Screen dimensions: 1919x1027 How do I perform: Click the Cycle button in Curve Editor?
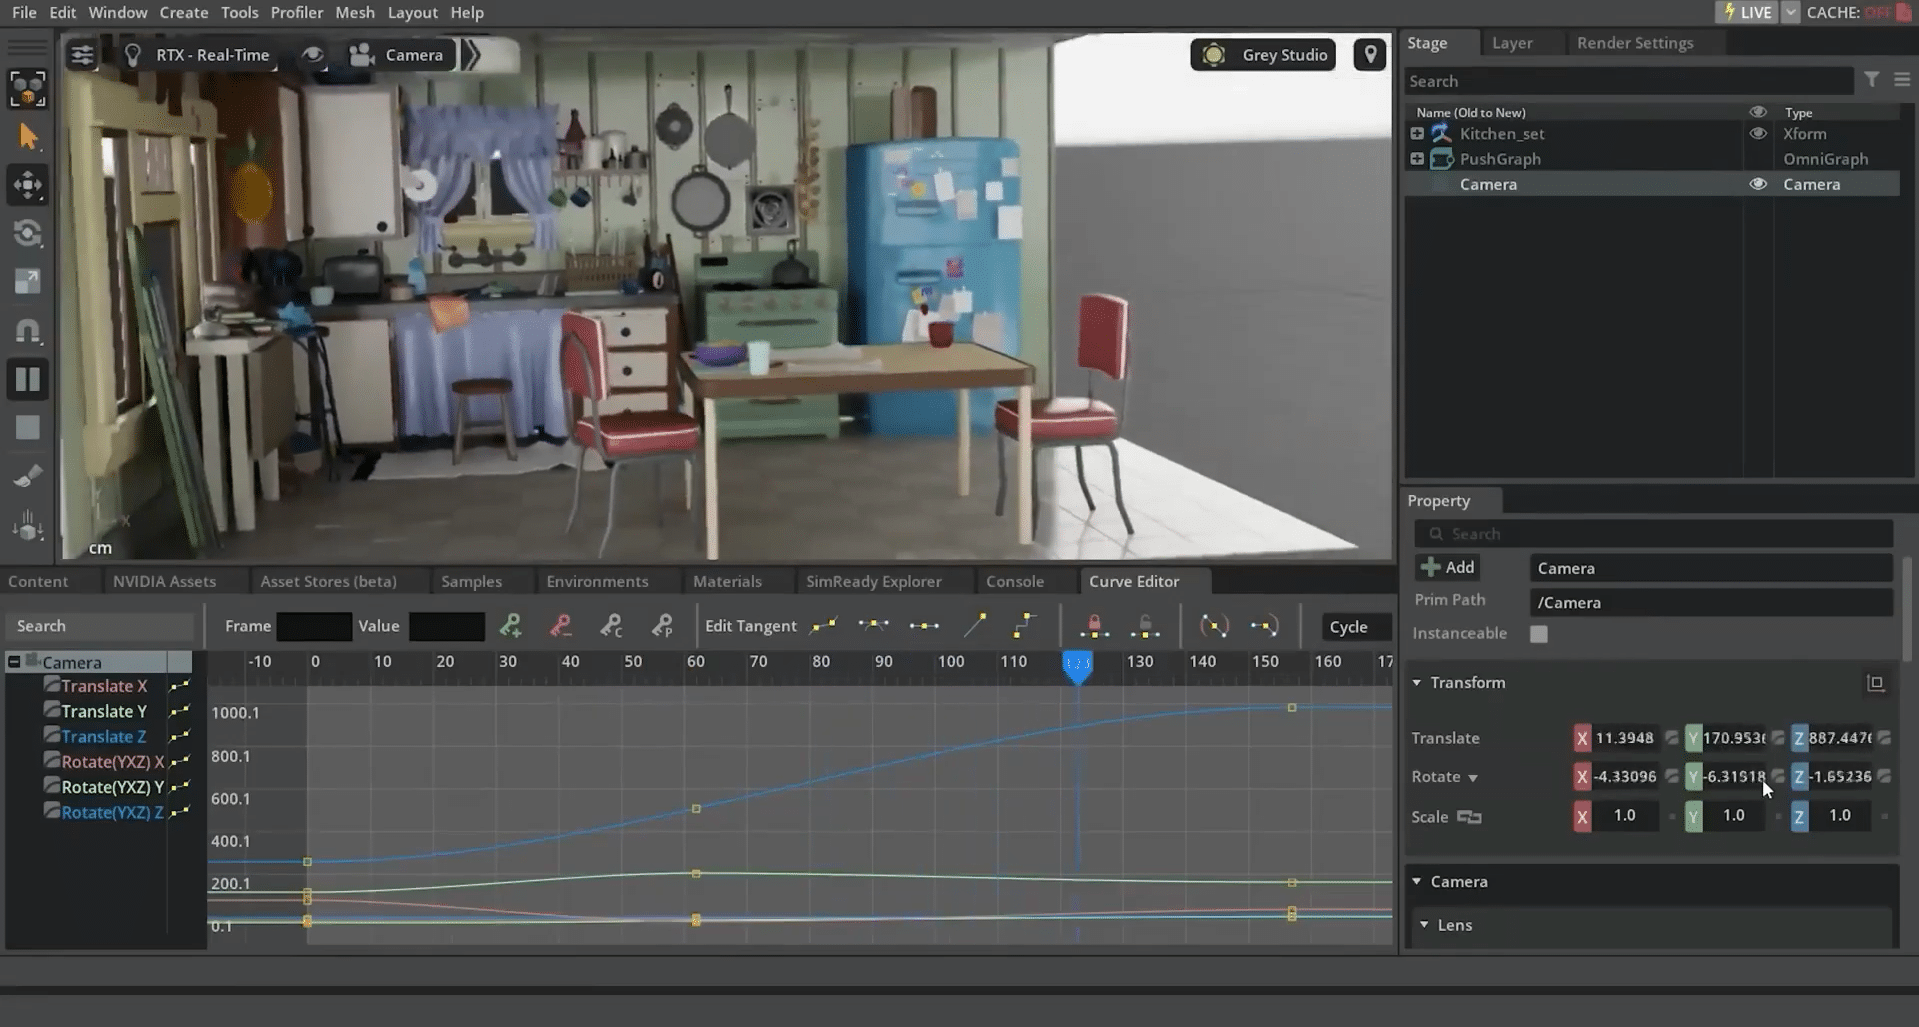1348,627
